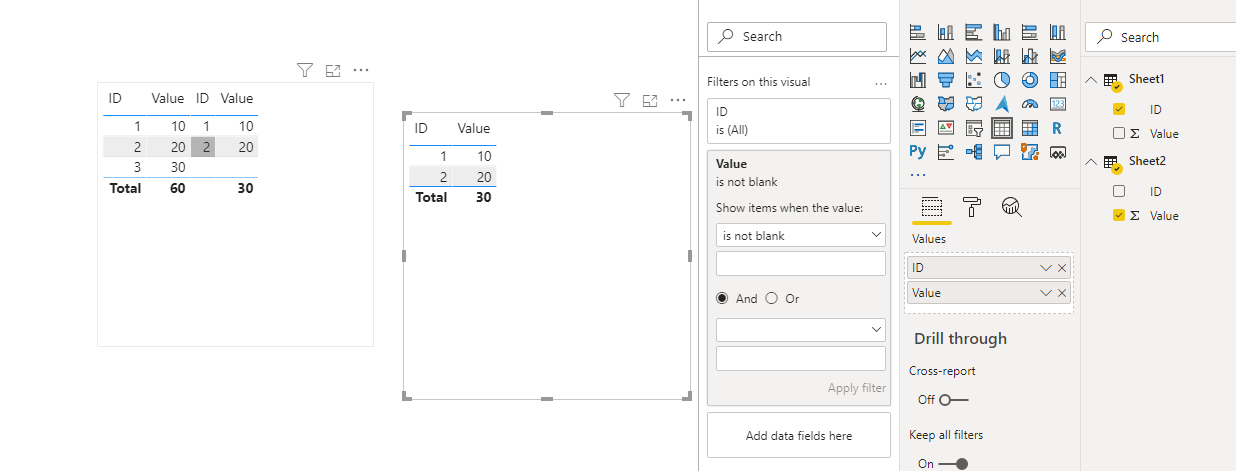
Task: Select the And radio button
Action: click(723, 298)
